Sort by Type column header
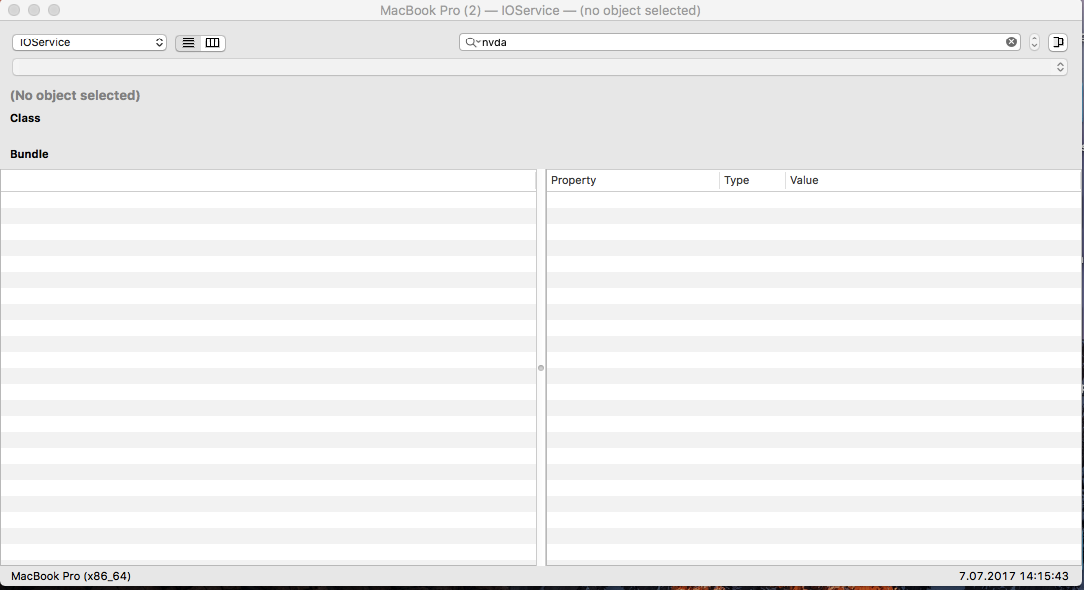Image resolution: width=1084 pixels, height=590 pixels. point(752,181)
